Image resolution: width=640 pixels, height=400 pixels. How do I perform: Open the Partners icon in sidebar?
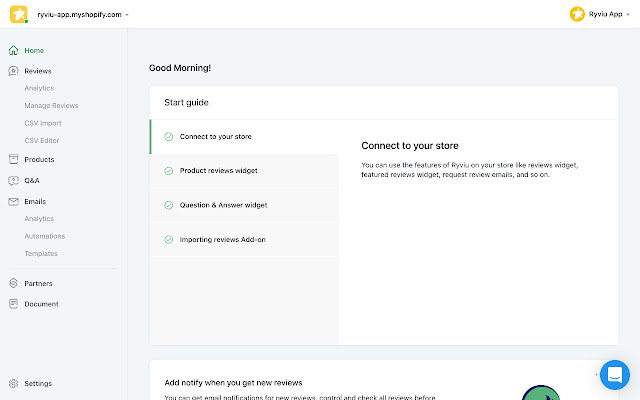click(13, 283)
